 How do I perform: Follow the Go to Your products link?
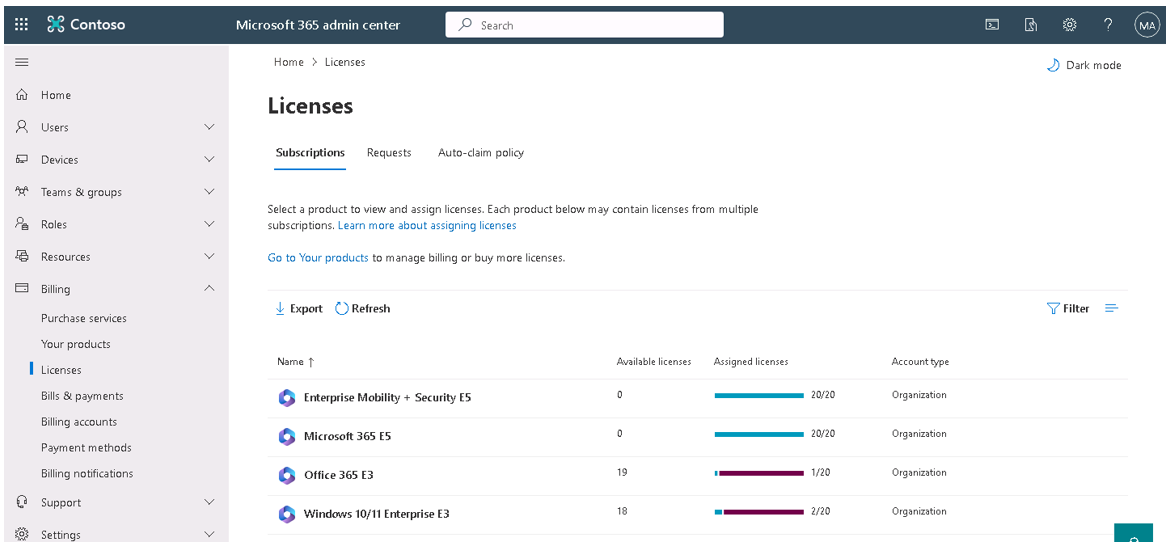[x=318, y=258]
